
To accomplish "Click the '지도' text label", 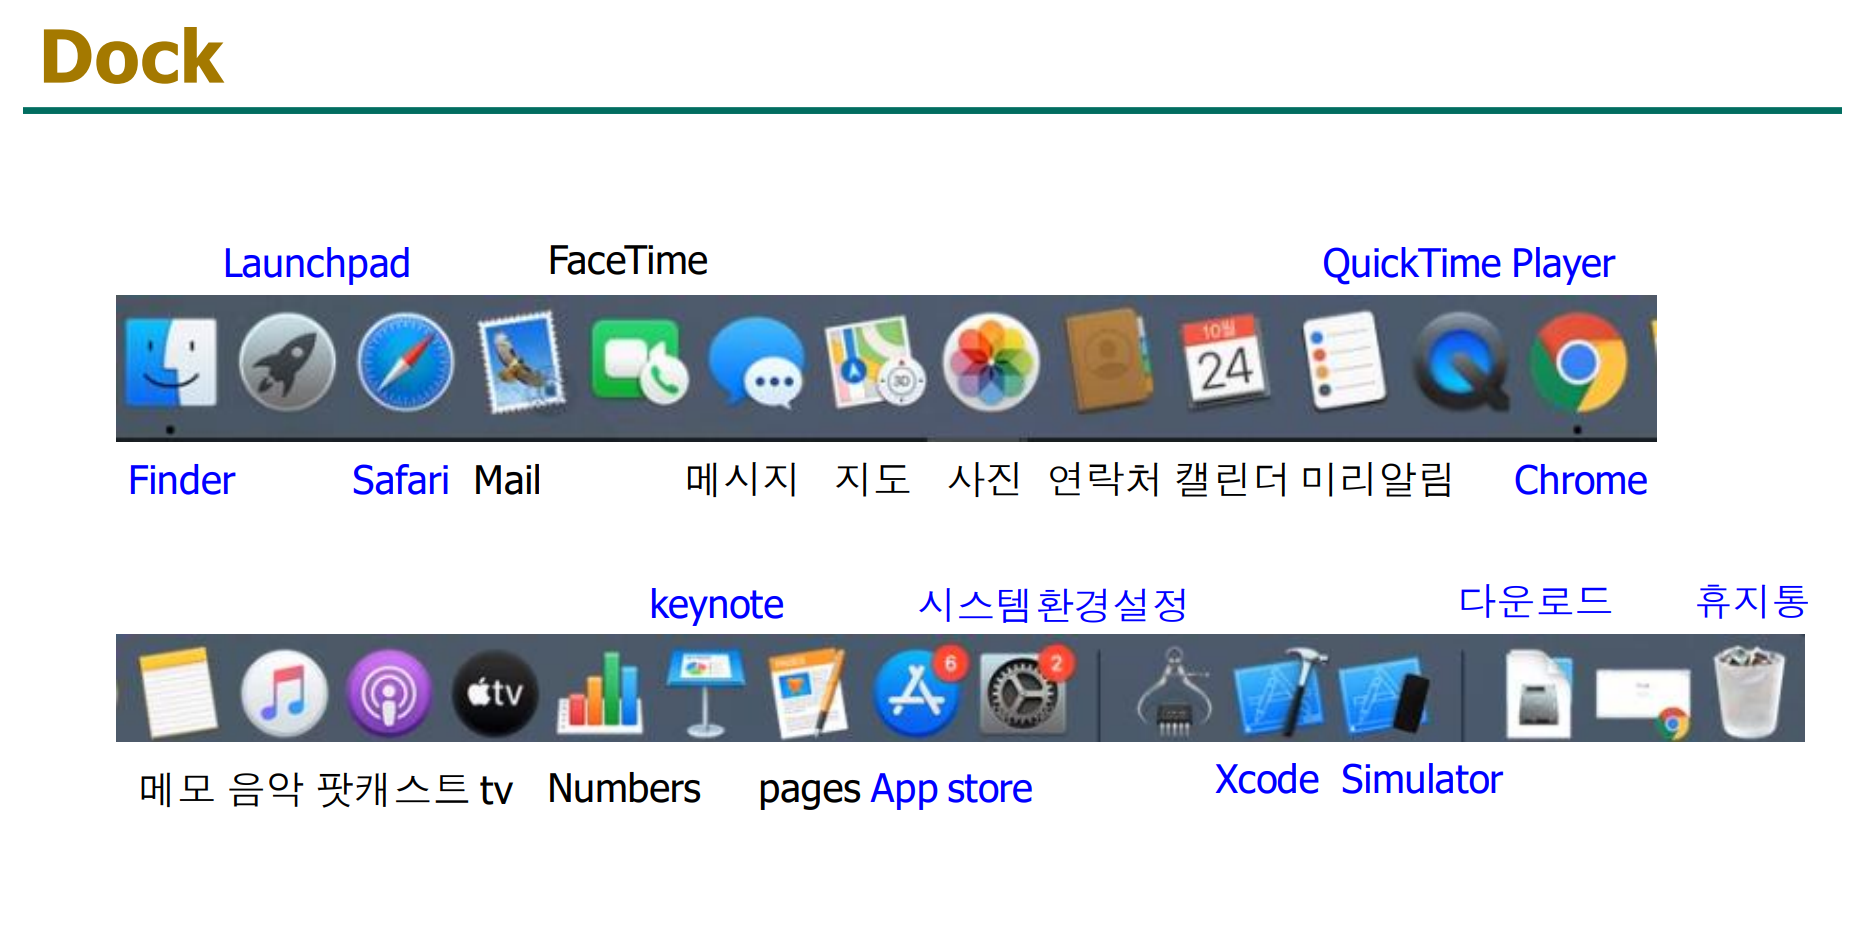I will (x=872, y=479).
